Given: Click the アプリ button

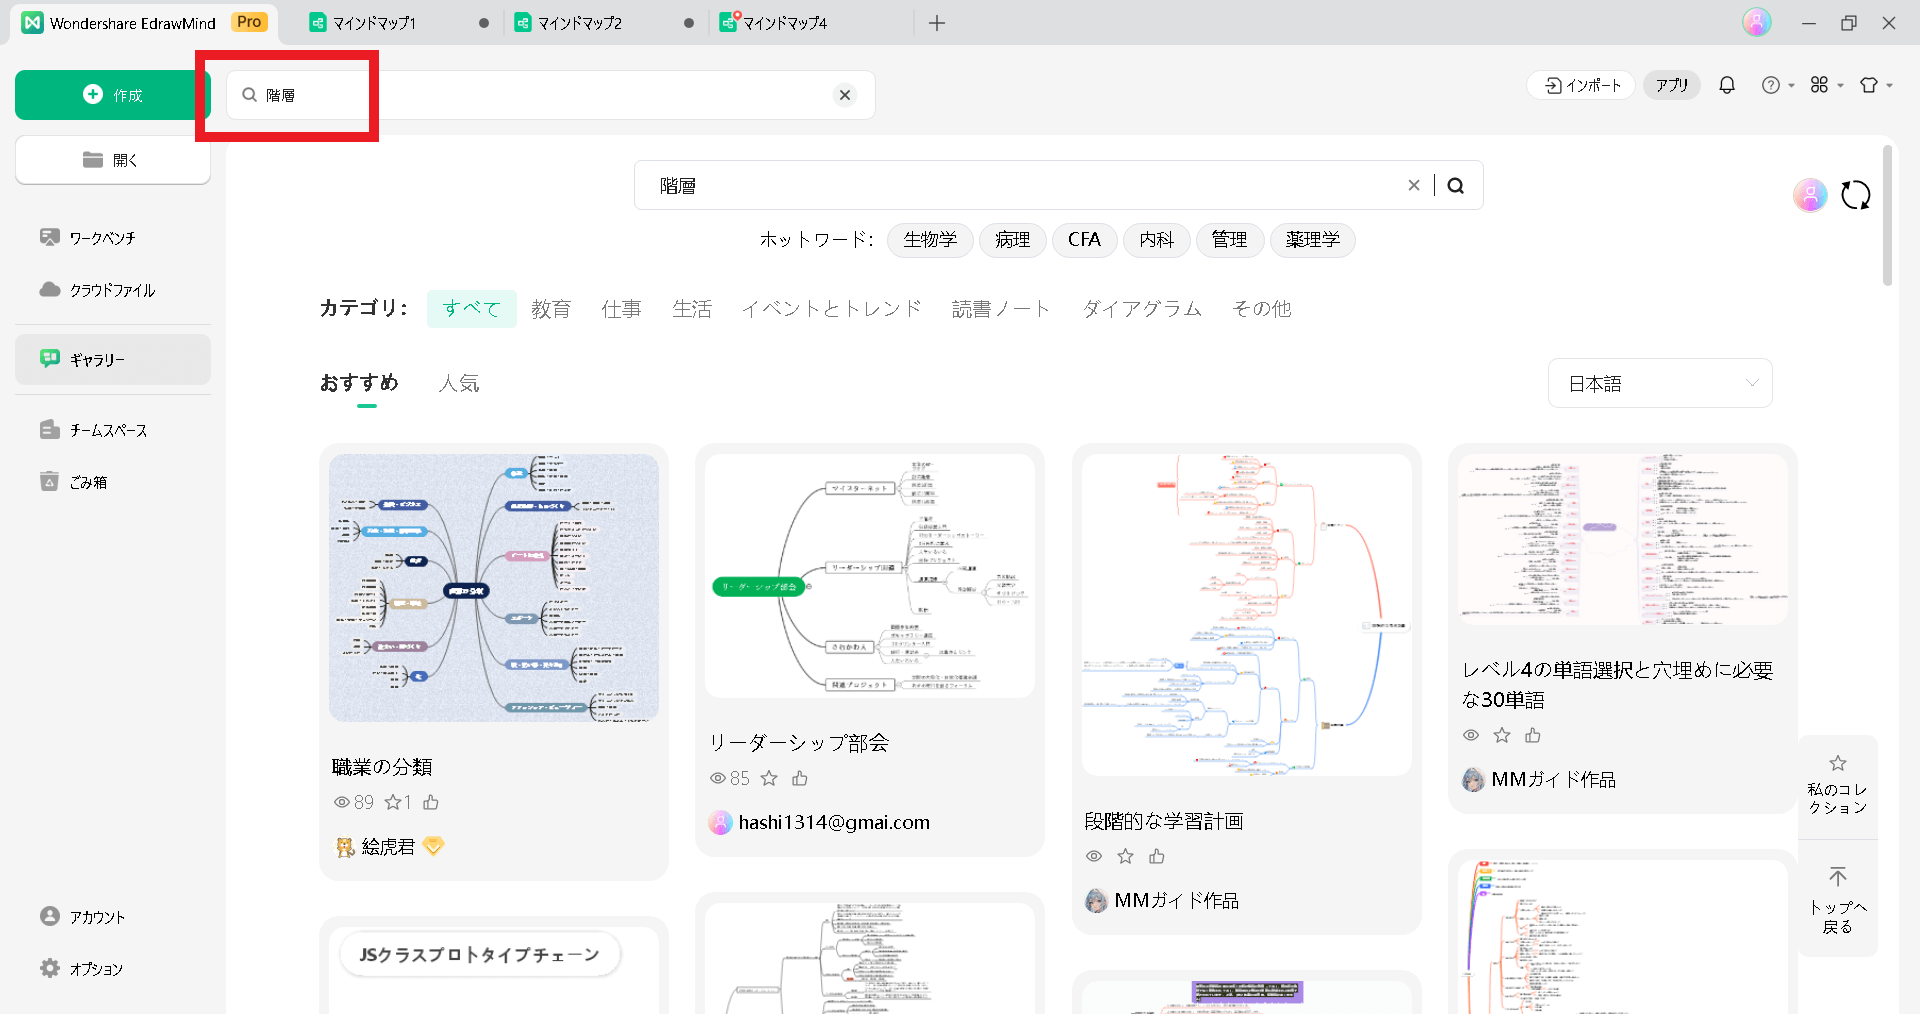Looking at the screenshot, I should click(x=1671, y=86).
